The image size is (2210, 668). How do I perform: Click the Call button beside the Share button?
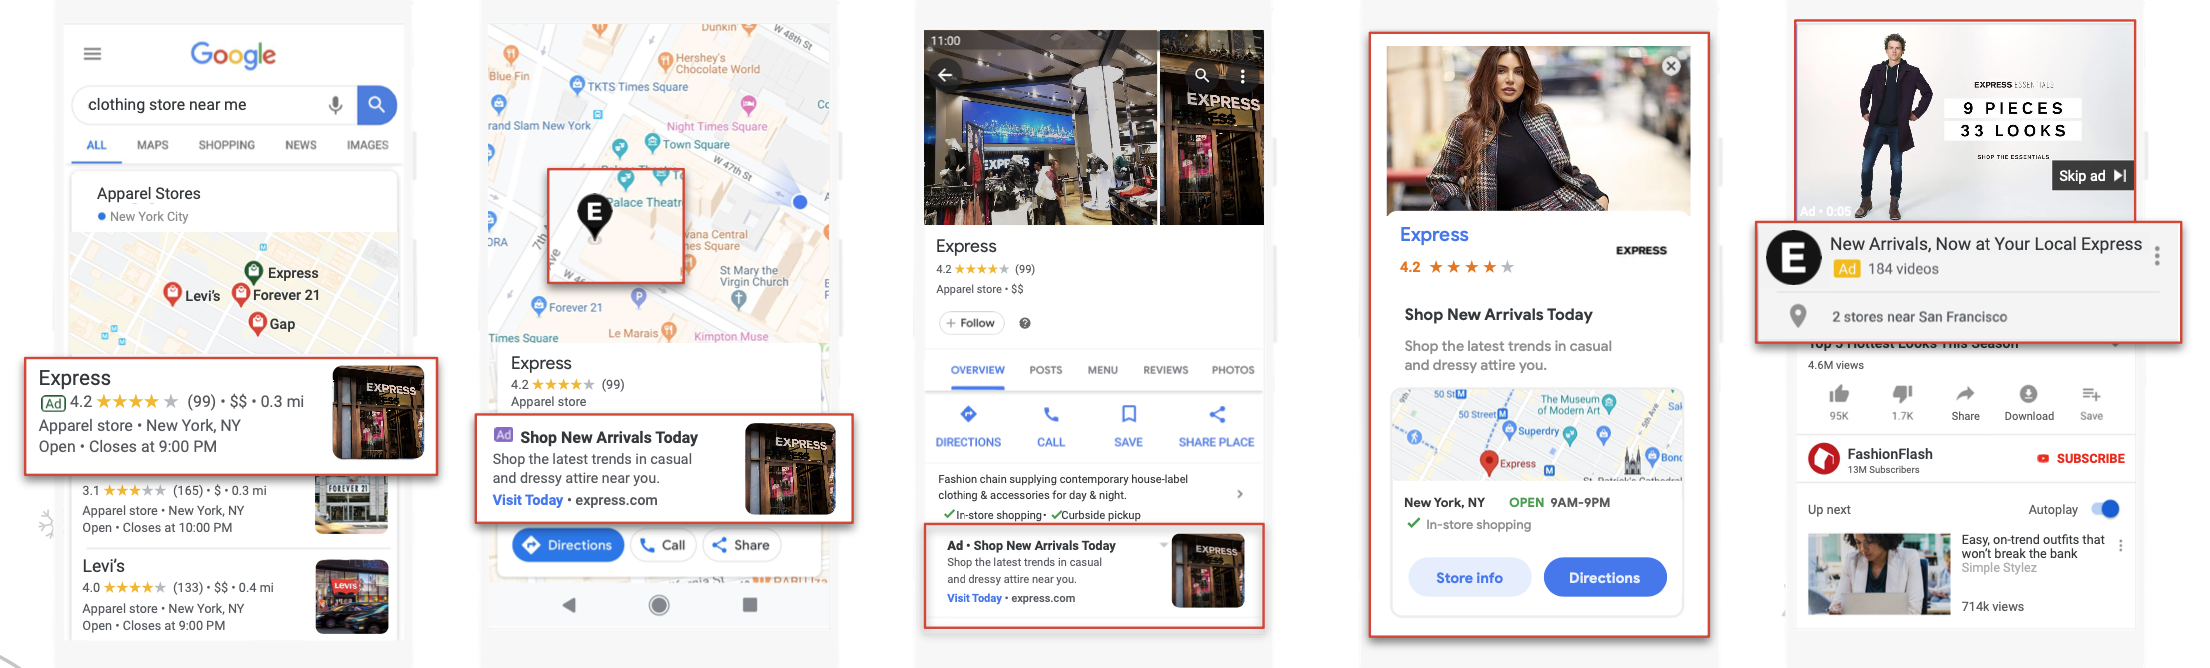(x=663, y=545)
